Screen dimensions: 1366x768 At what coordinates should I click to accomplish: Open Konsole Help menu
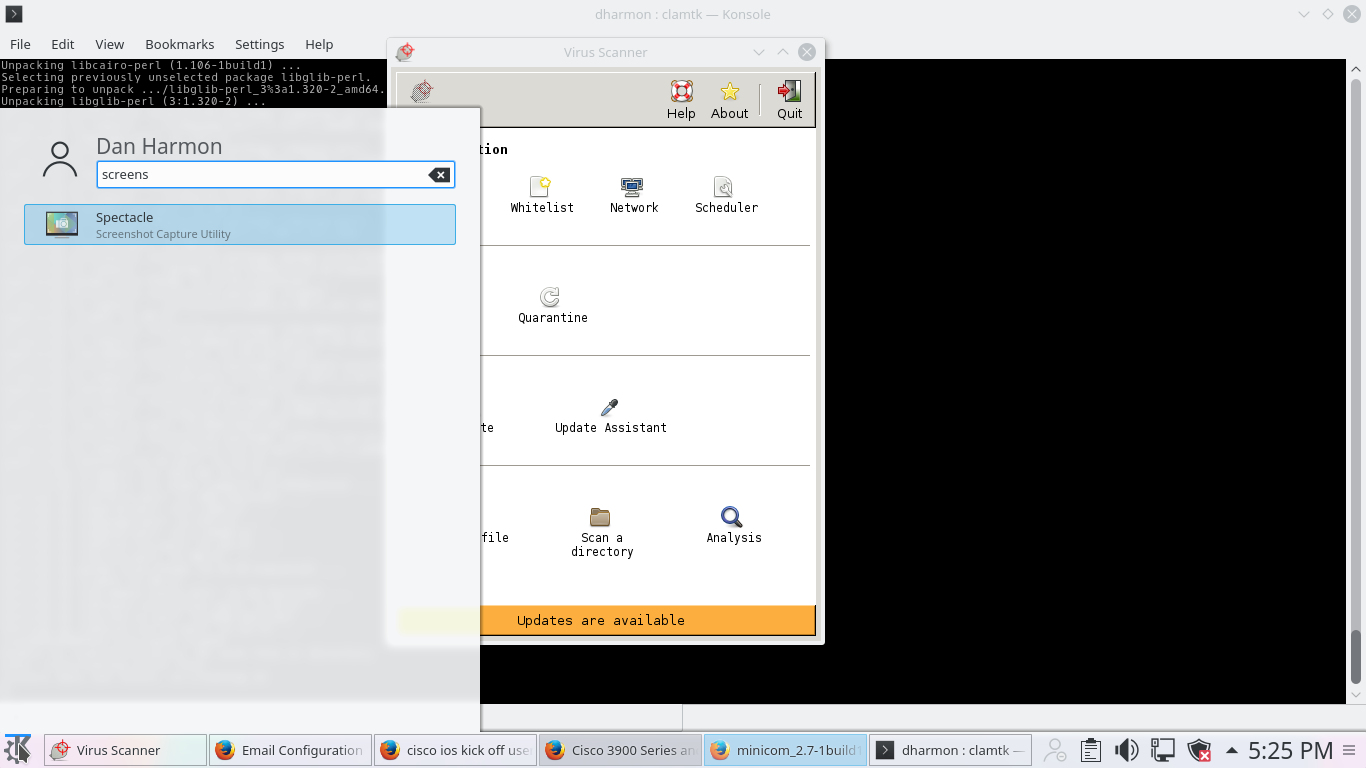(x=319, y=44)
